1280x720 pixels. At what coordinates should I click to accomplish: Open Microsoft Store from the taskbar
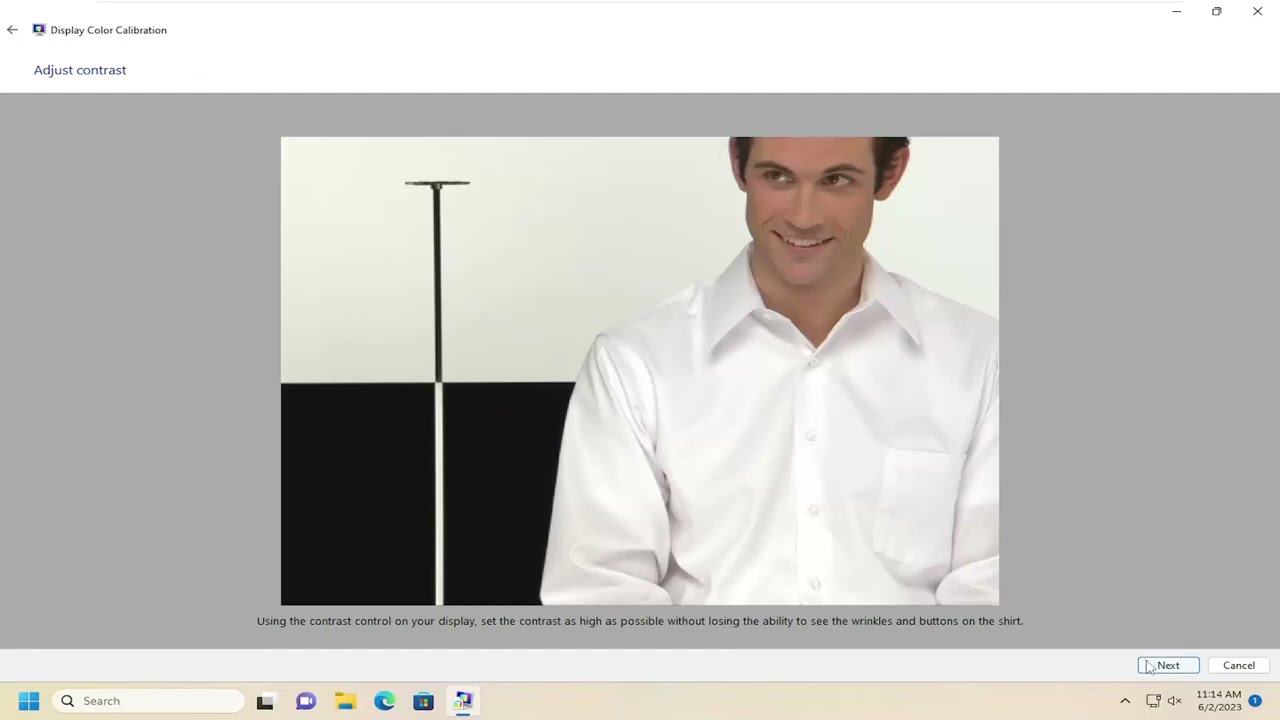tap(423, 701)
